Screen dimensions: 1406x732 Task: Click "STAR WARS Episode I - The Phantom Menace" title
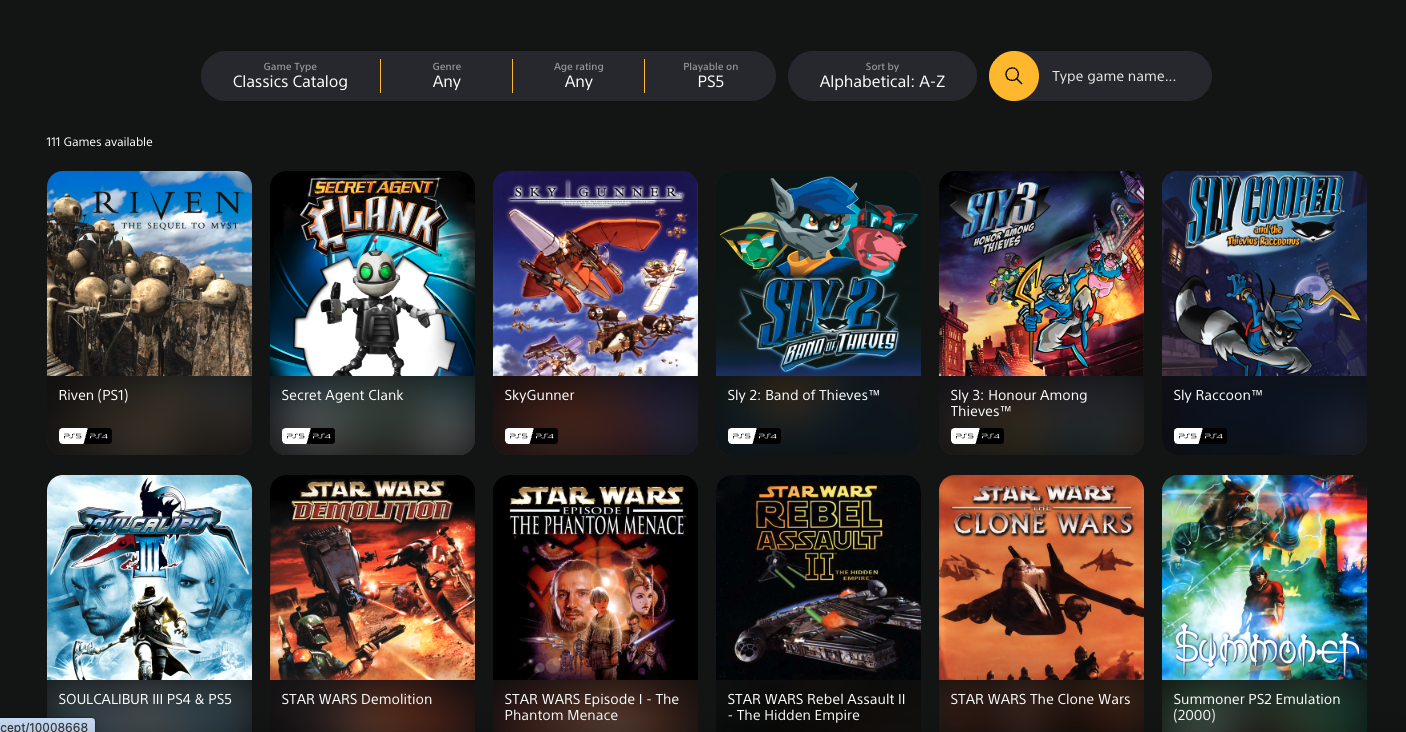point(592,707)
